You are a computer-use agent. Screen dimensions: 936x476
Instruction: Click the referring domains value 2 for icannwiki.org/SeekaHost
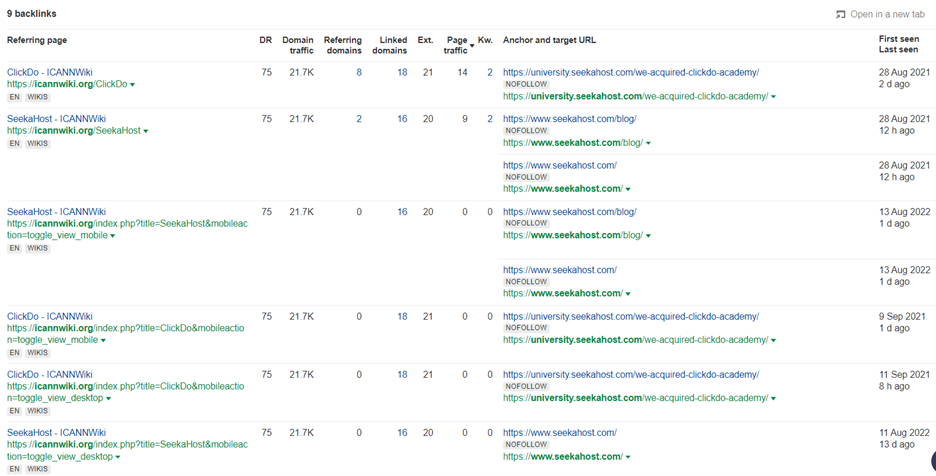[359, 119]
